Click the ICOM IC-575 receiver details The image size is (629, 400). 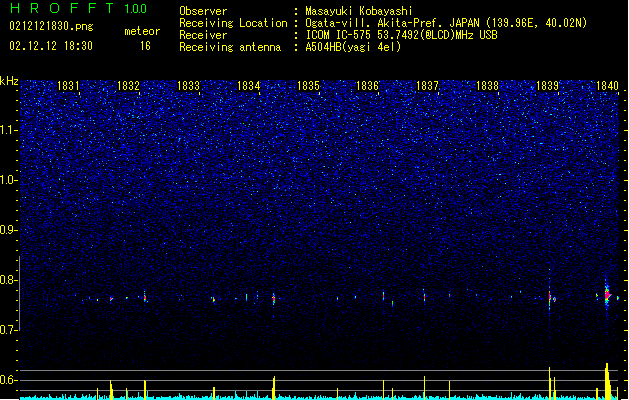401,35
